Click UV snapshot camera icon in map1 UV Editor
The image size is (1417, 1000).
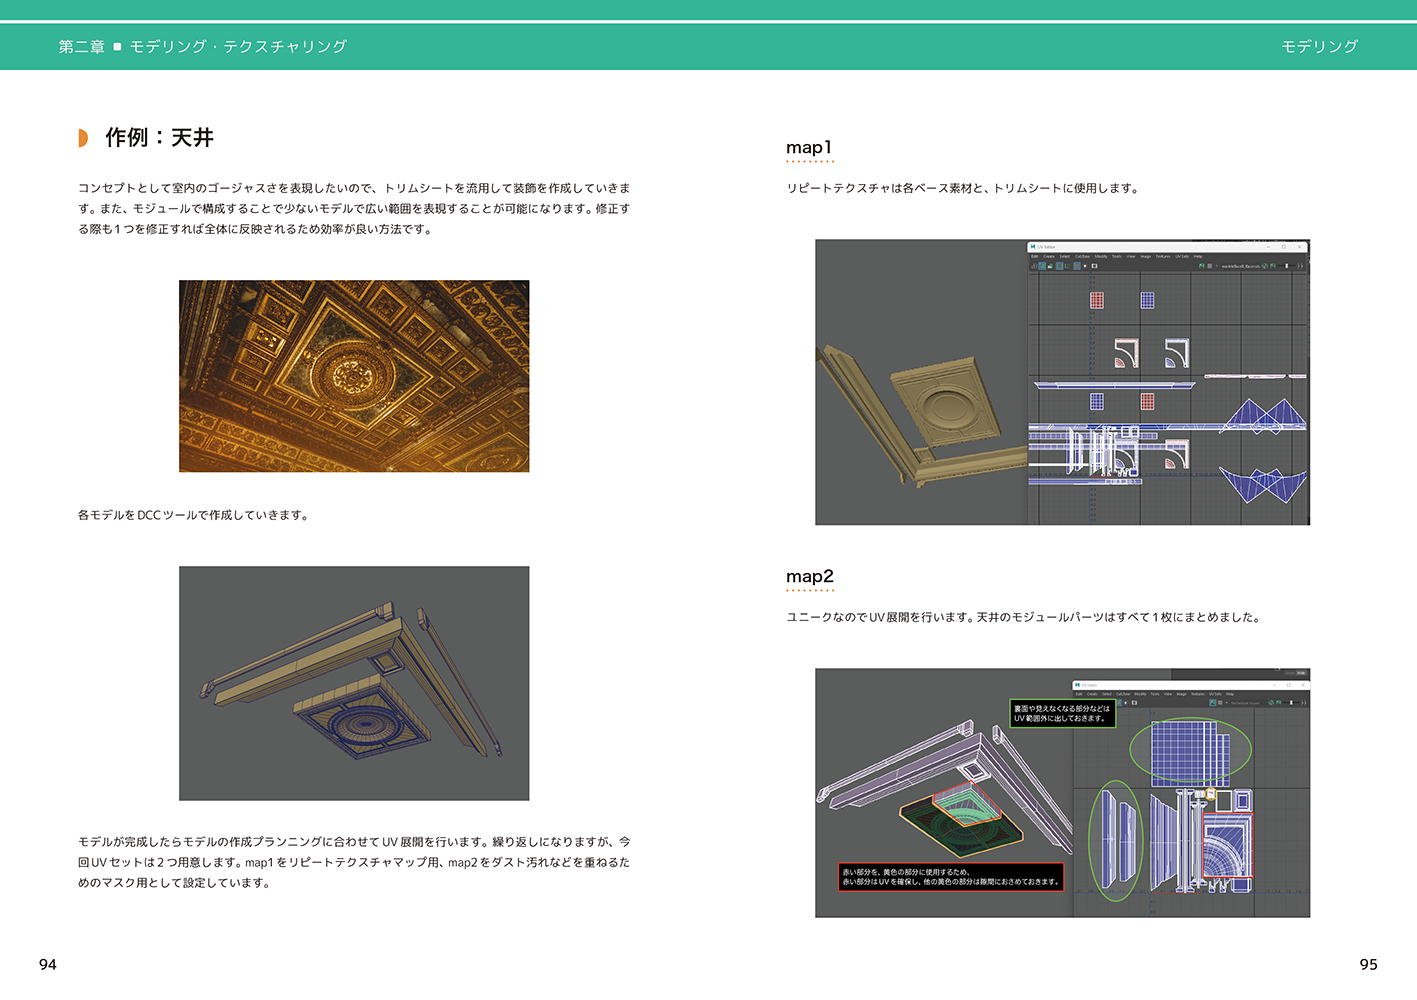1094,266
